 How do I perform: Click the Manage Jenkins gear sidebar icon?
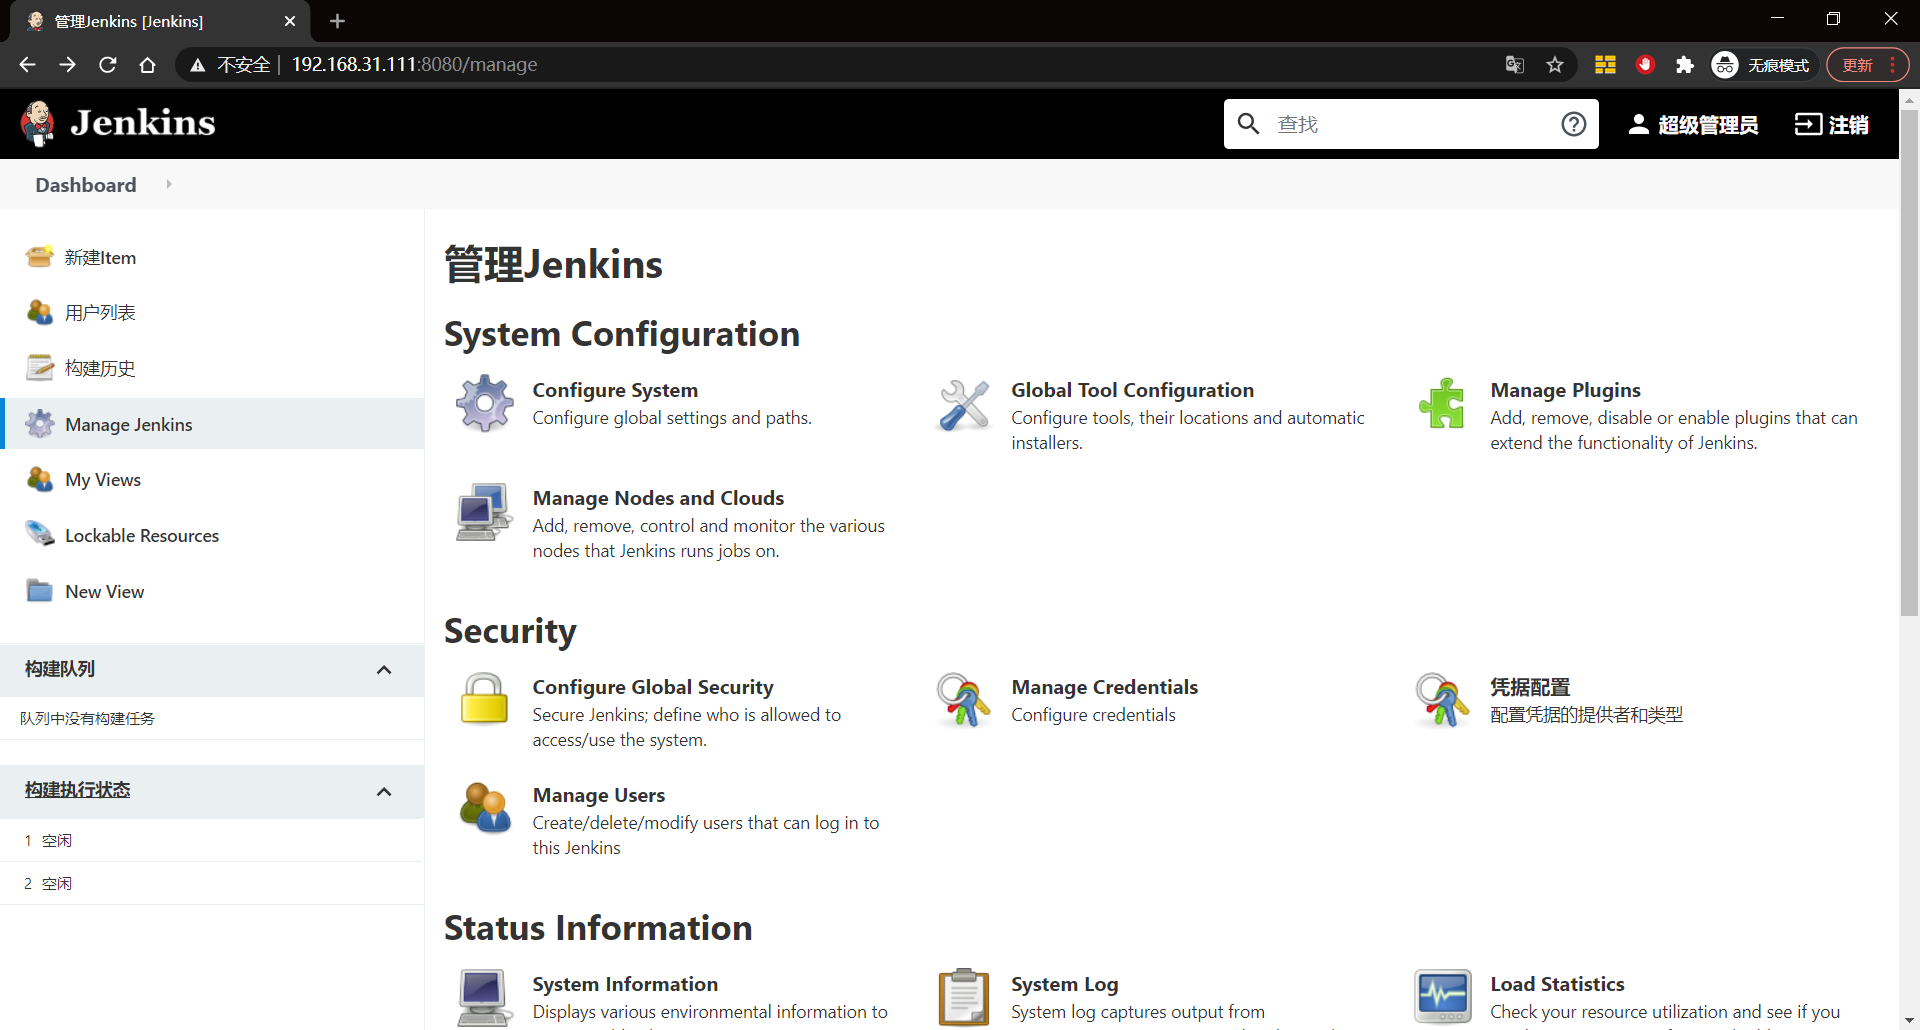coord(40,424)
